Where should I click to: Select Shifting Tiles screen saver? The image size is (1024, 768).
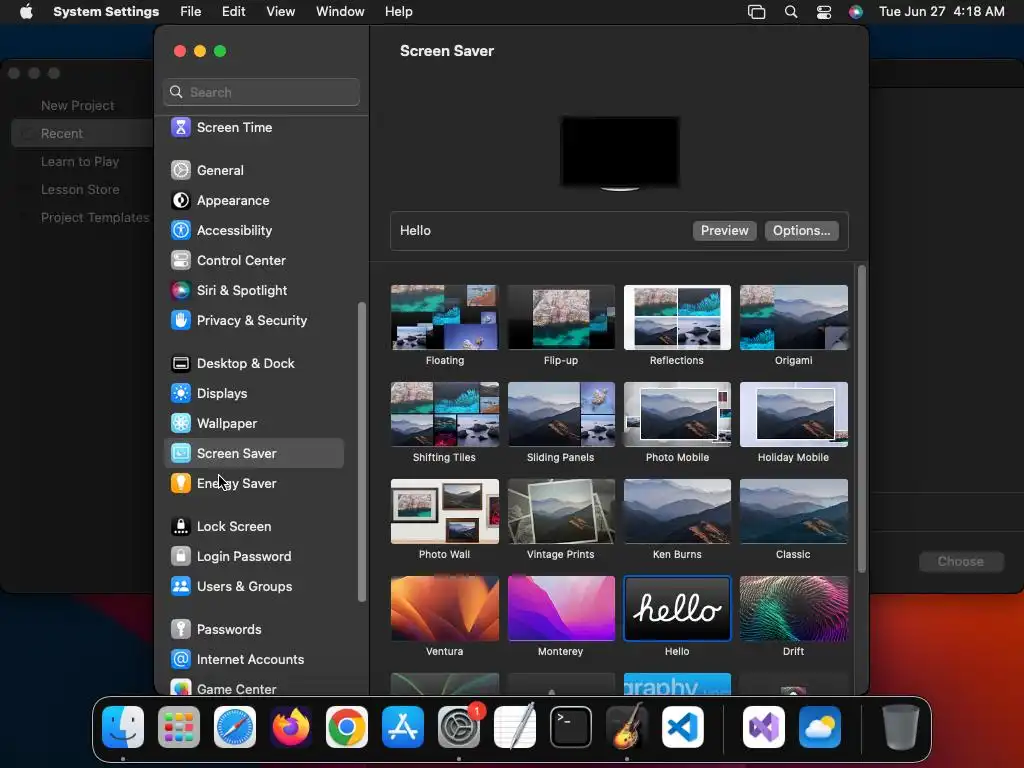tap(445, 415)
